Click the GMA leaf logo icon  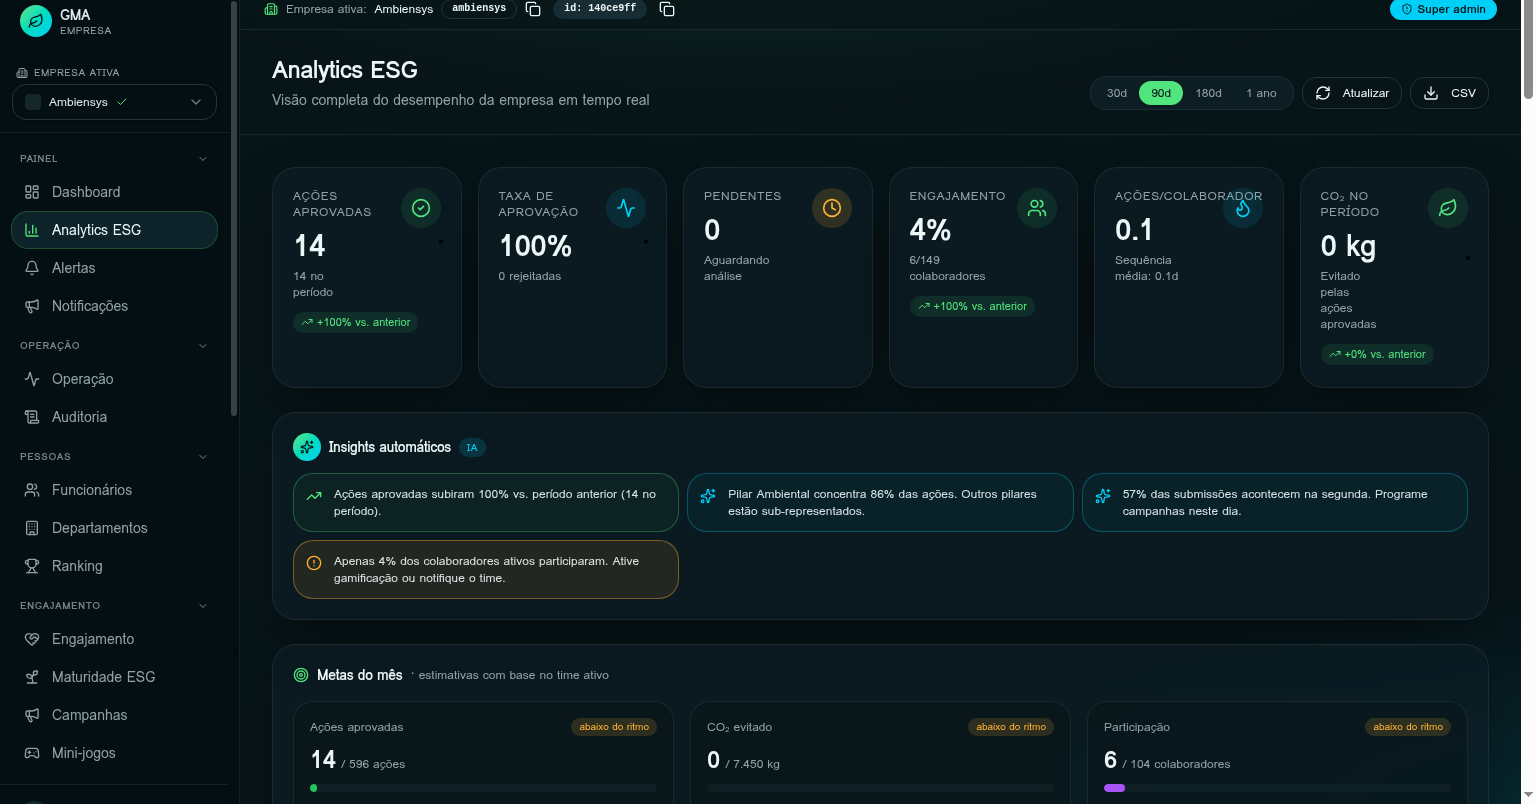(x=35, y=21)
